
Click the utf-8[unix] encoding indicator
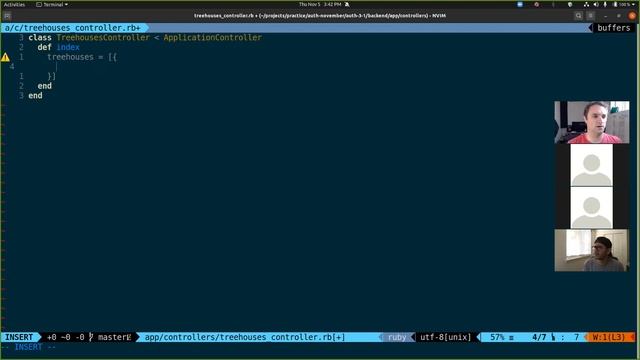click(x=445, y=337)
